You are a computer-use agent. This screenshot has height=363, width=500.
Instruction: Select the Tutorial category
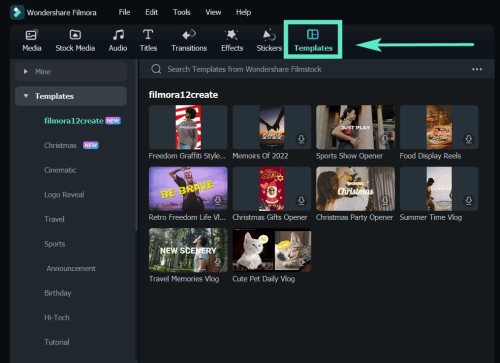click(57, 342)
